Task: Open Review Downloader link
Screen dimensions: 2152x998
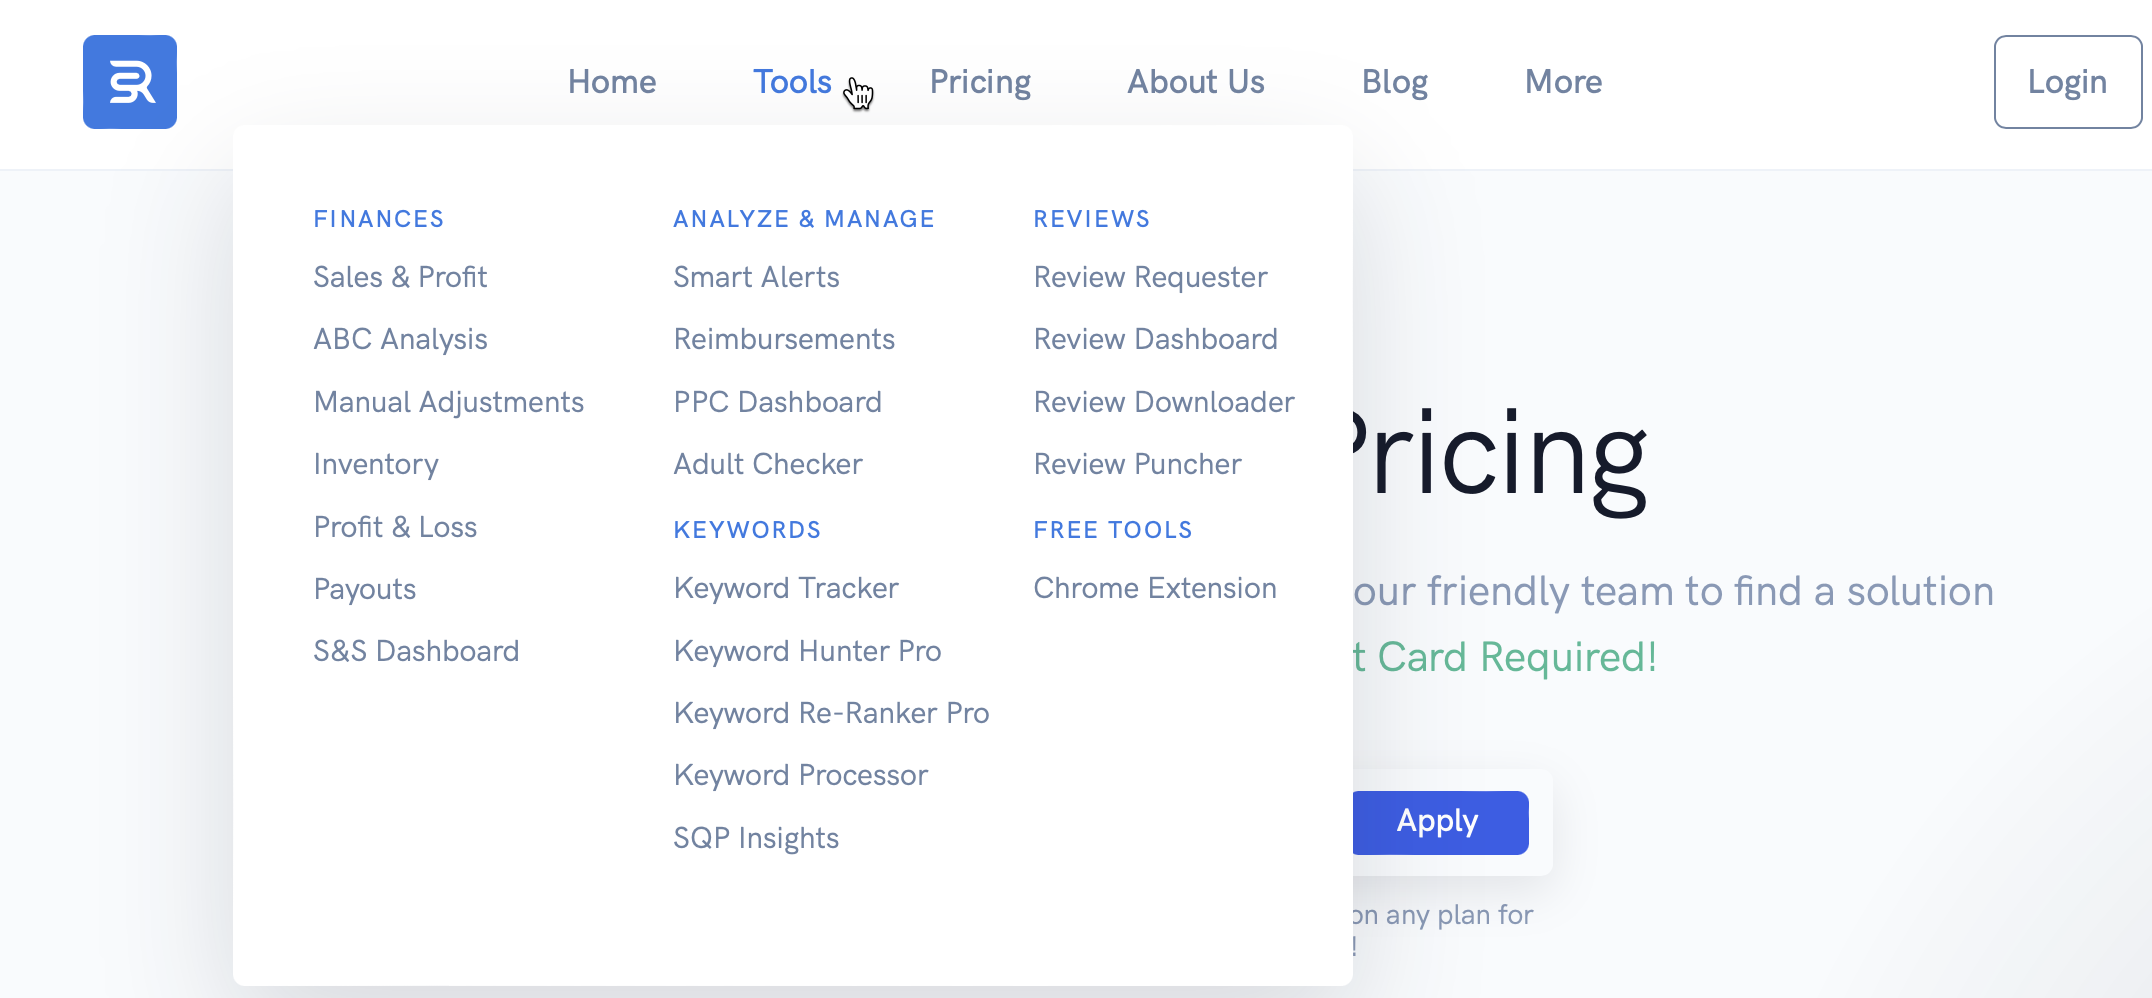Action: [1164, 402]
